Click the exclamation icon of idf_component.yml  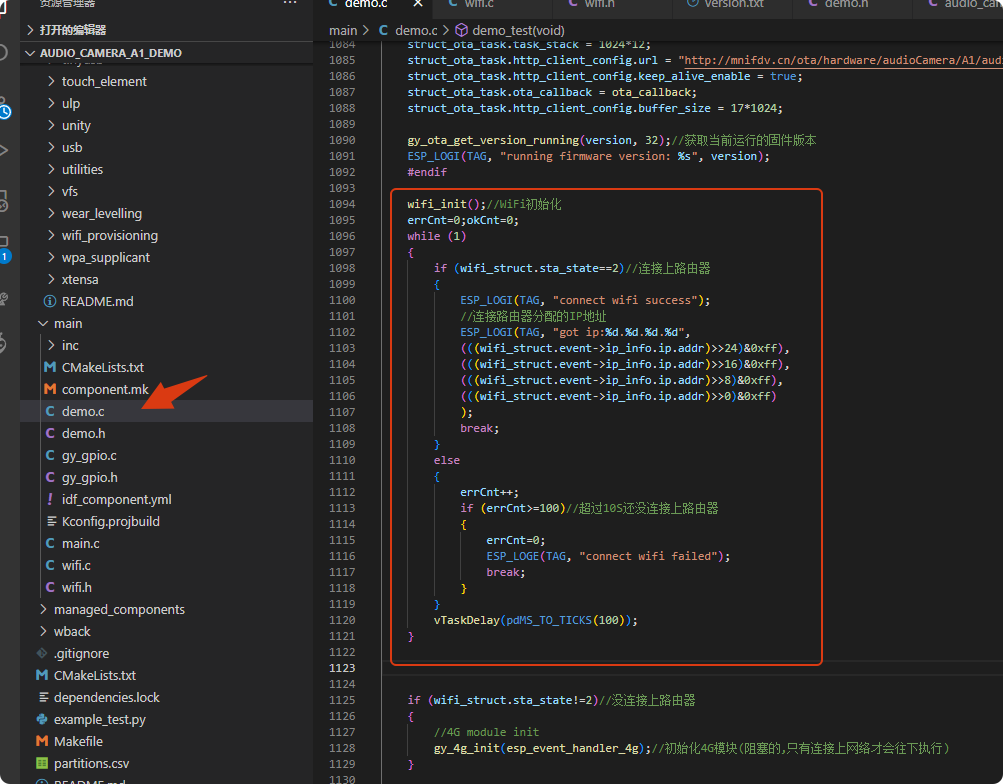click(x=50, y=499)
